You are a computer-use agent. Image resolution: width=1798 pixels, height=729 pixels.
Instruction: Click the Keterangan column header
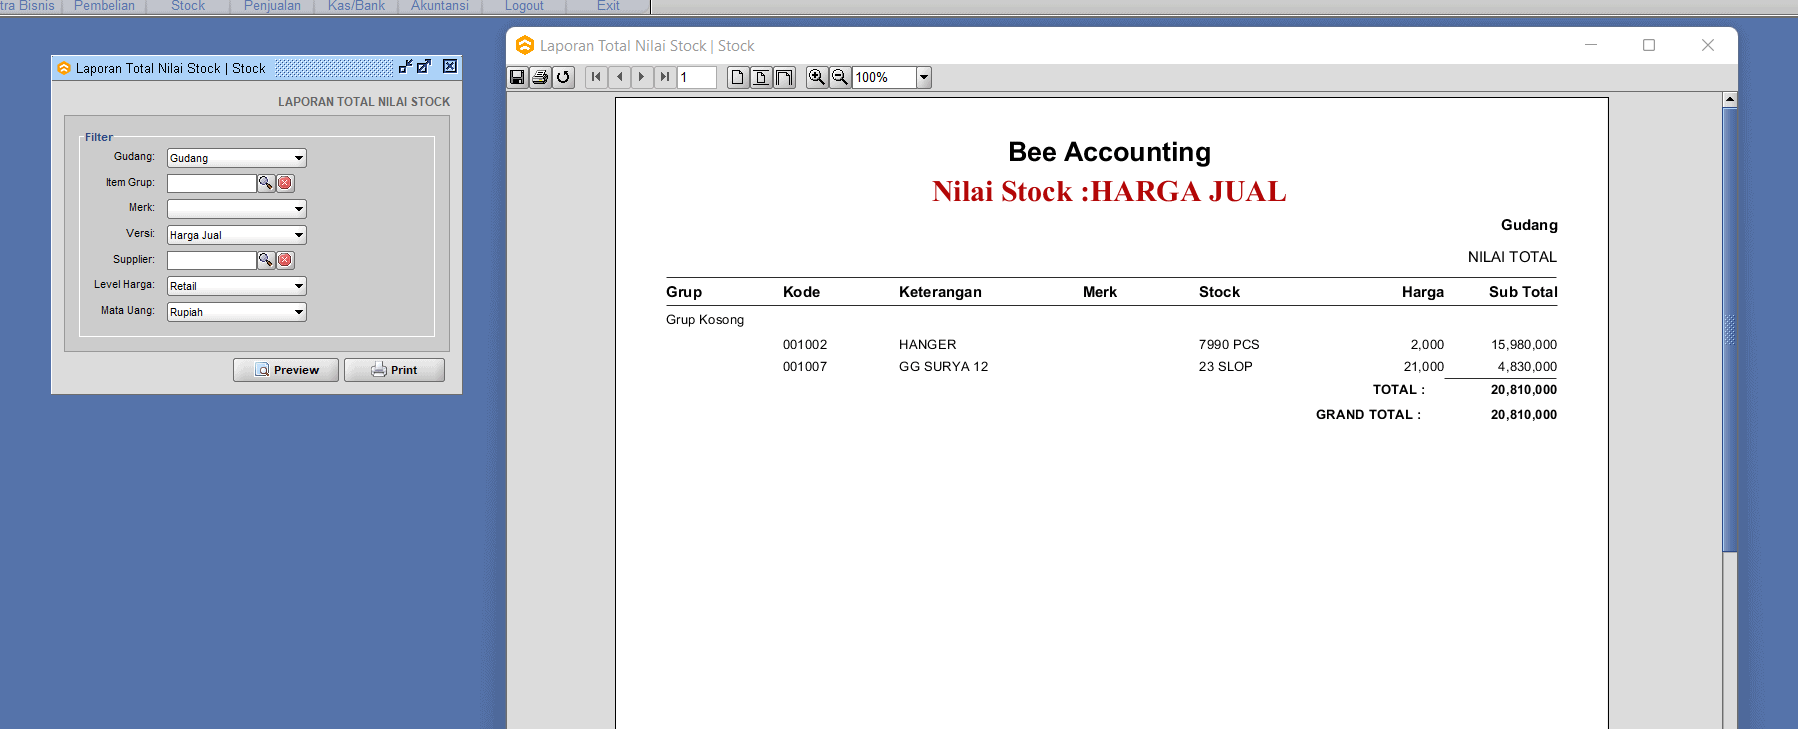[940, 292]
